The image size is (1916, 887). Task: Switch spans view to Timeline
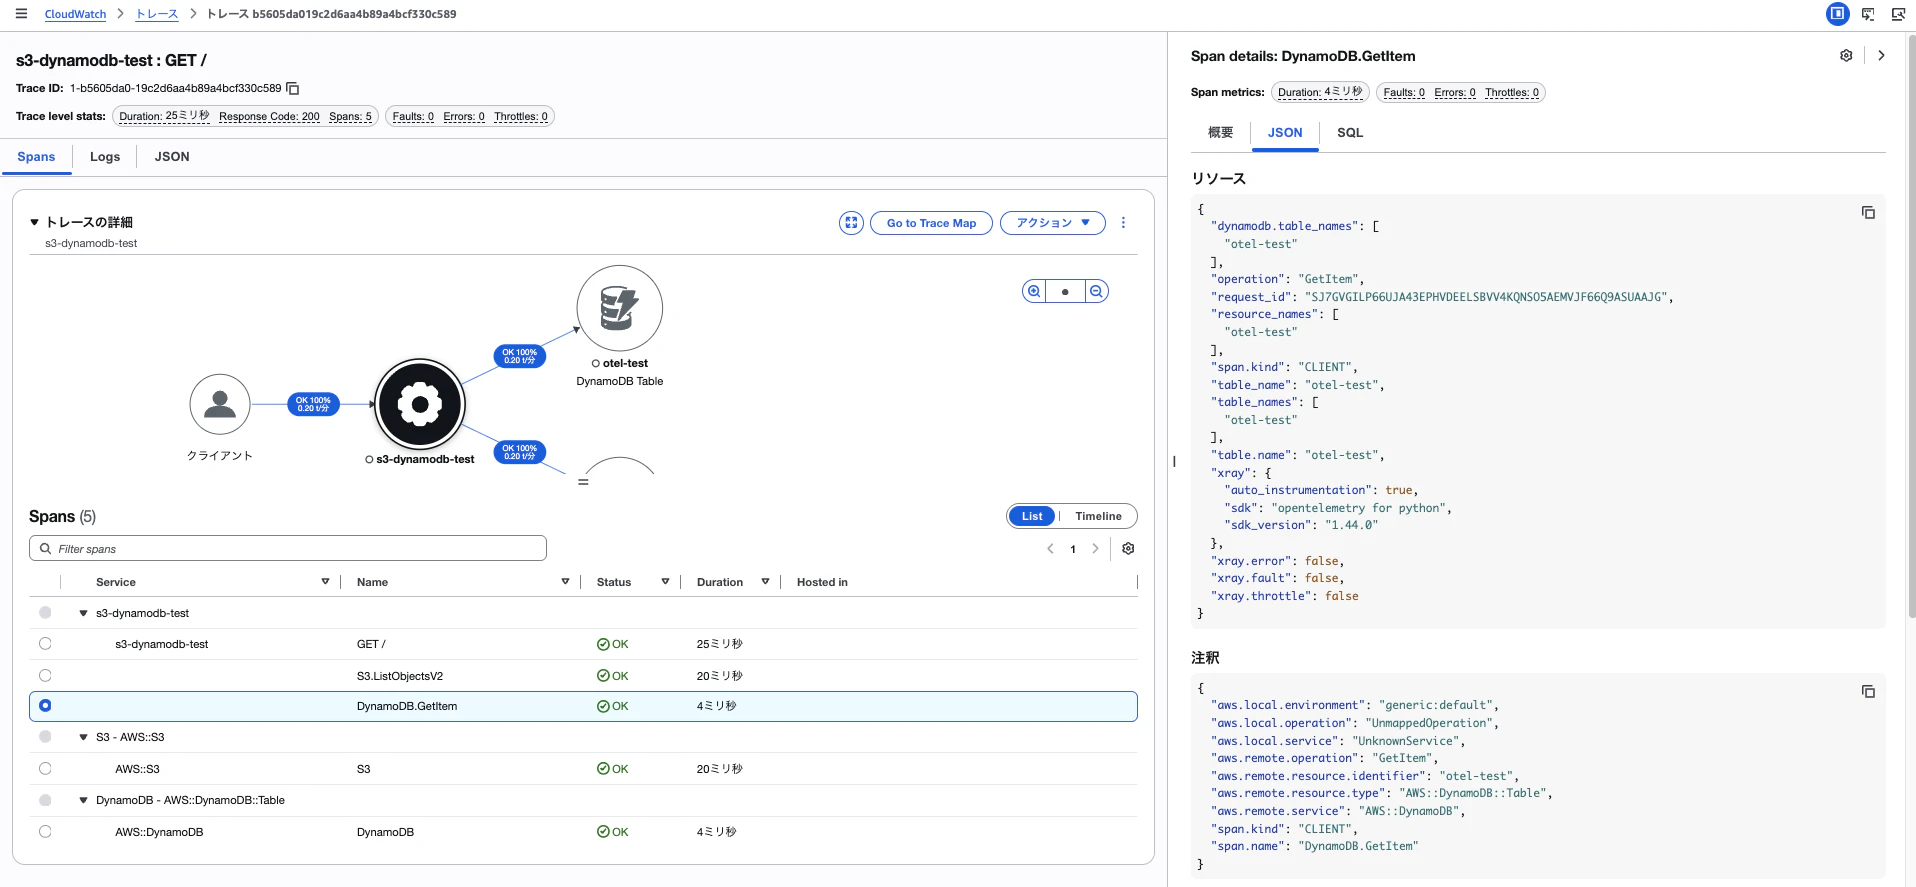(x=1098, y=516)
